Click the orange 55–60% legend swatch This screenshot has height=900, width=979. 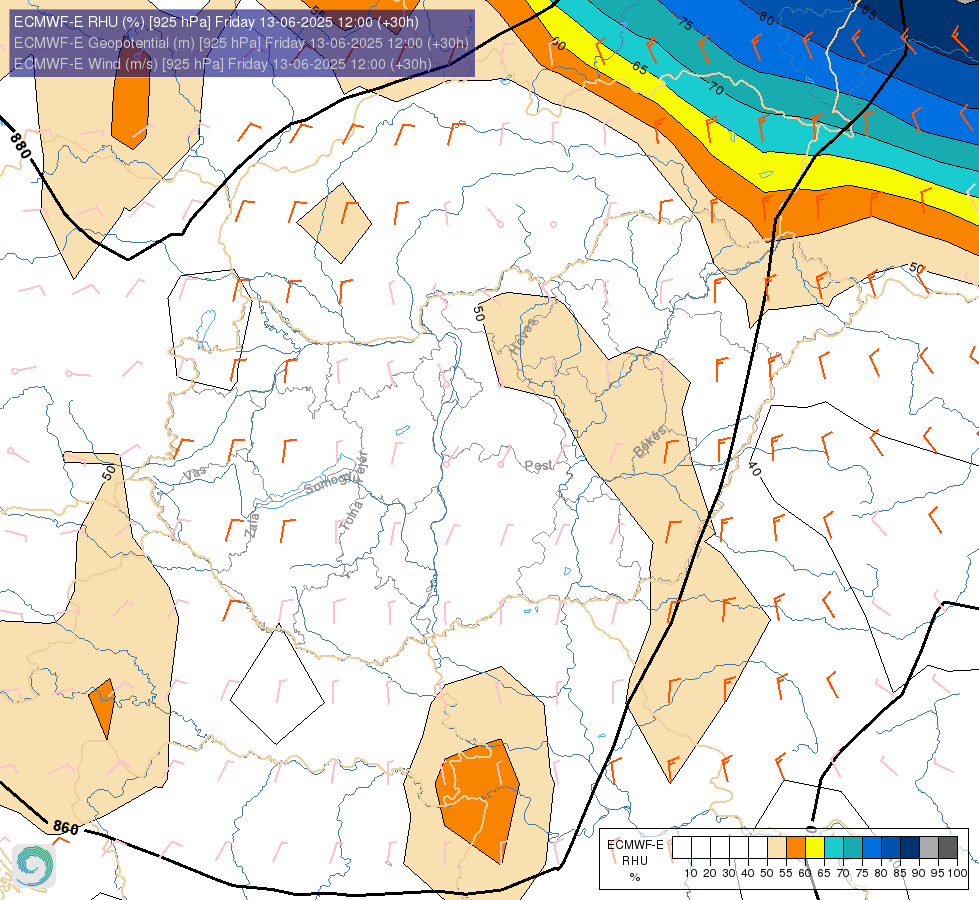(796, 848)
